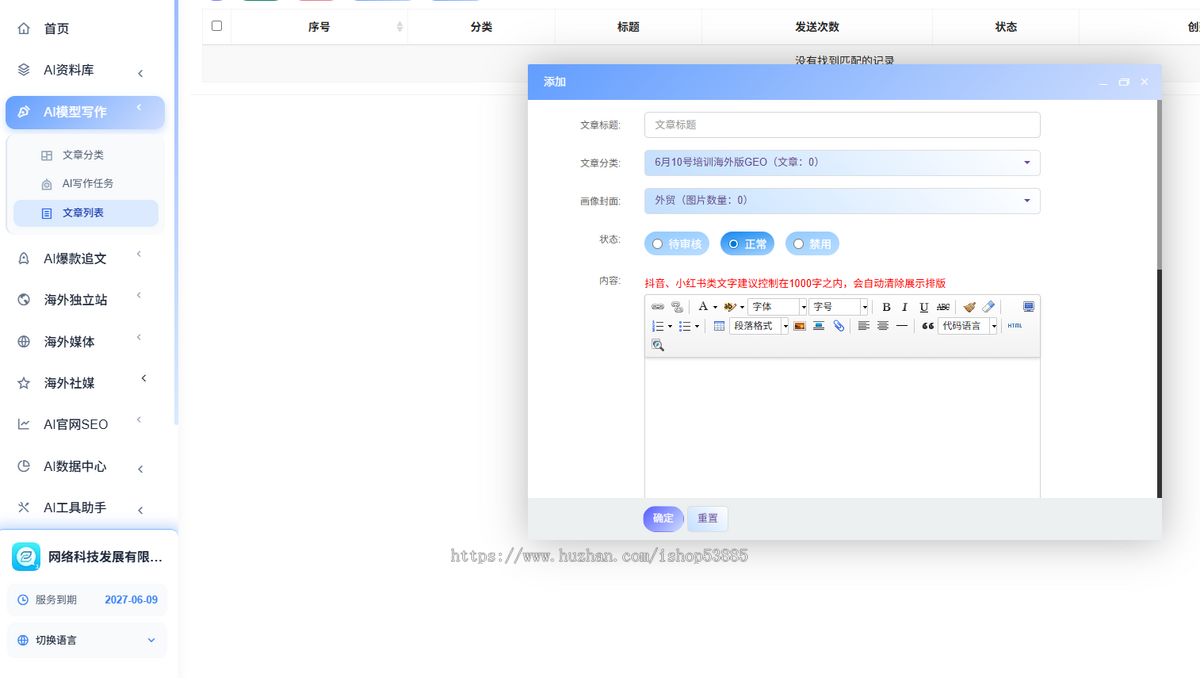Open bullet list style dropdown arrow
This screenshot has width=1200, height=678.
696,326
